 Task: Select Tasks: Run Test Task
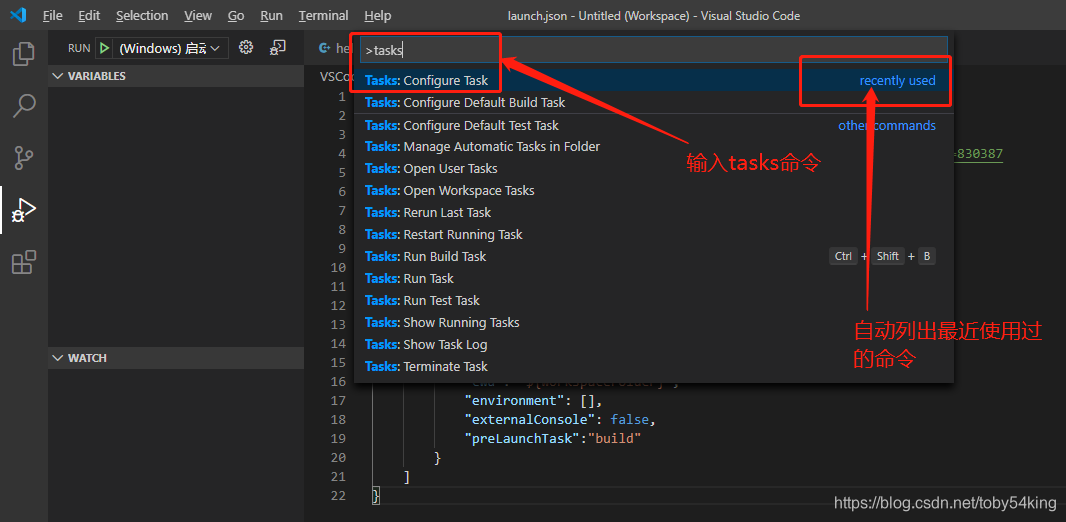point(653,300)
